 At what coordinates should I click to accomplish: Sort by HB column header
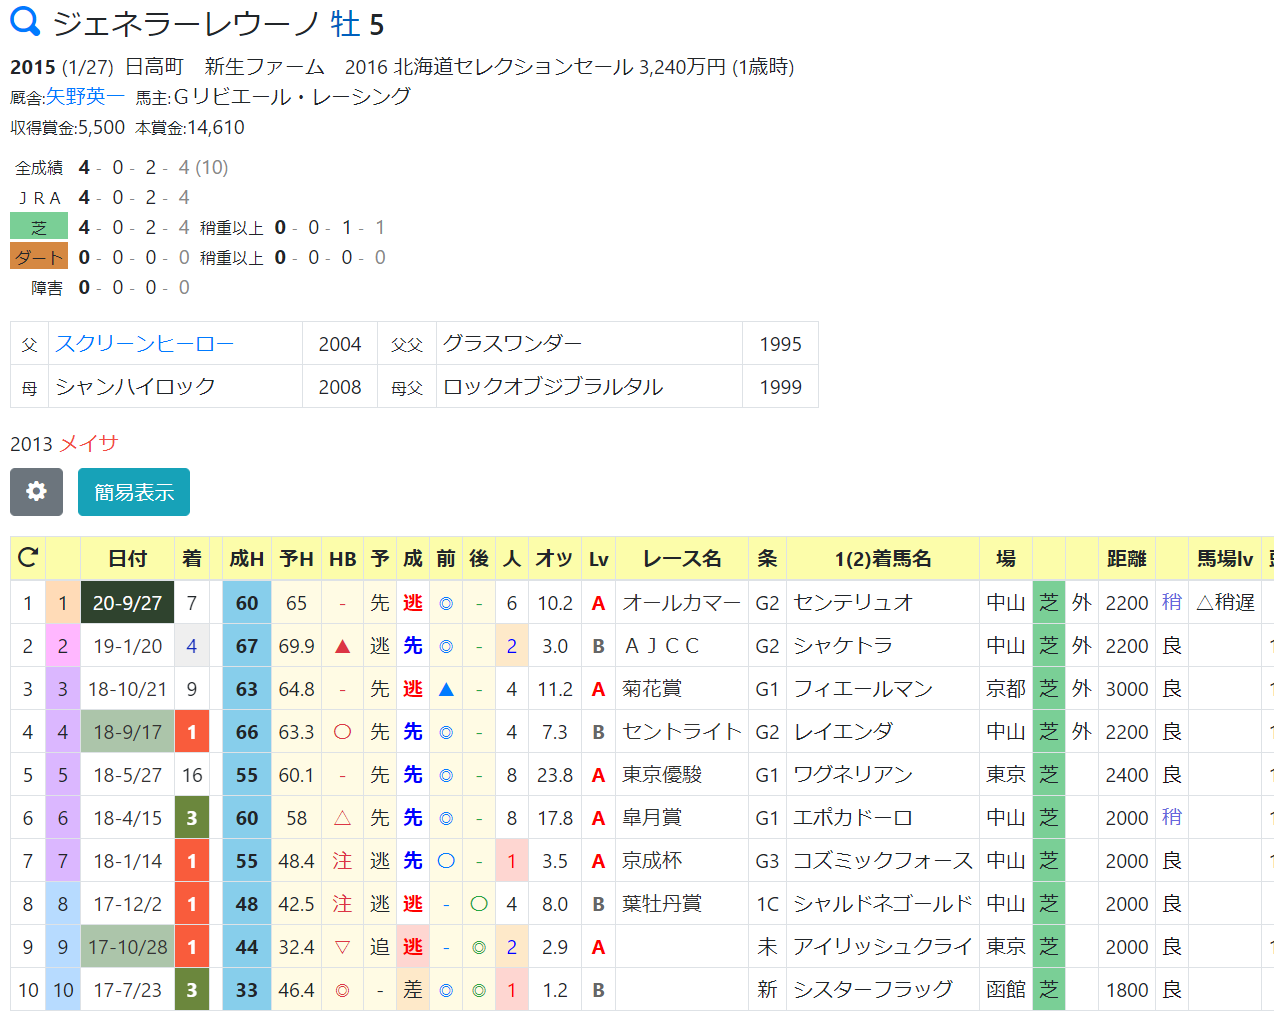click(343, 558)
